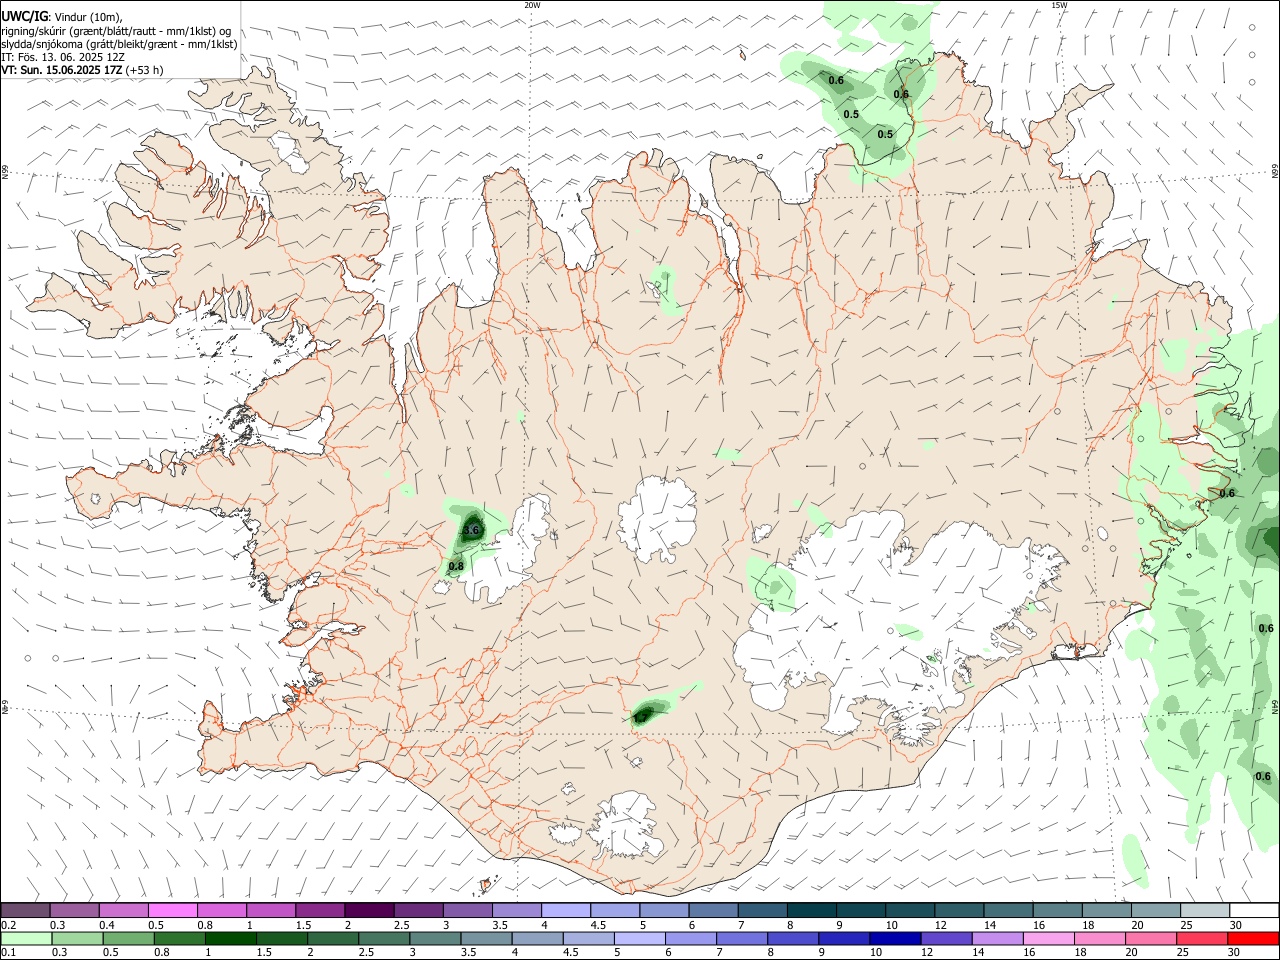Click the '0.2' label on the upper scale

(9, 925)
